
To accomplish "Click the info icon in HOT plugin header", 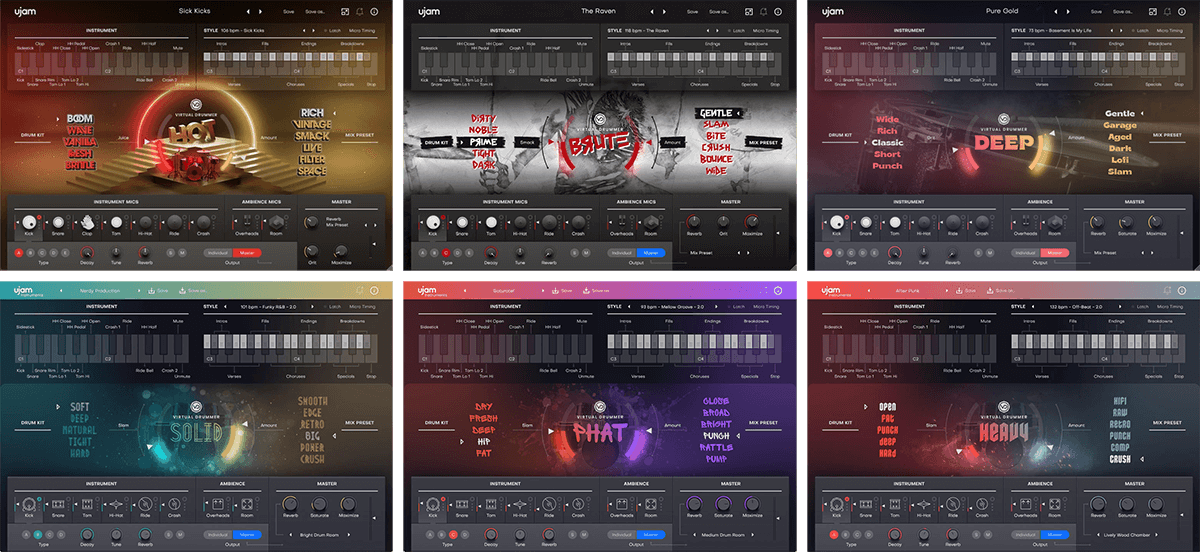I will click(374, 12).
